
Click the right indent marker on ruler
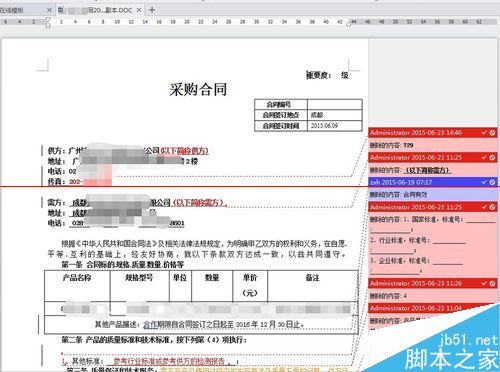click(349, 24)
